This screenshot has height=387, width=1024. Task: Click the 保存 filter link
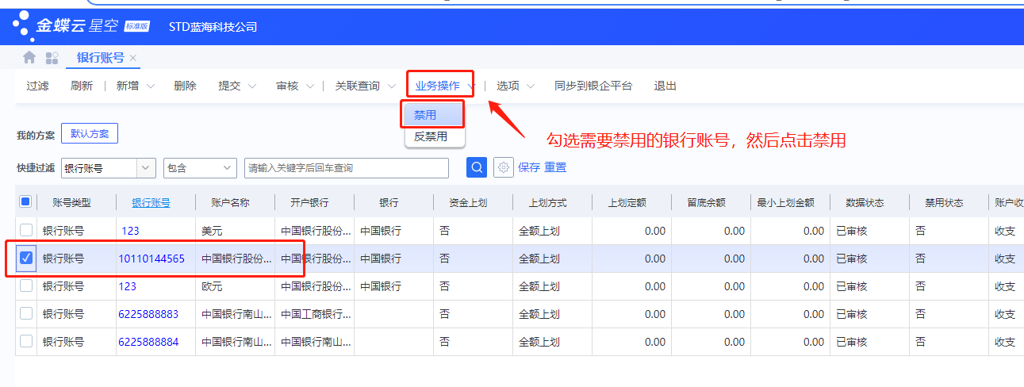coord(529,168)
